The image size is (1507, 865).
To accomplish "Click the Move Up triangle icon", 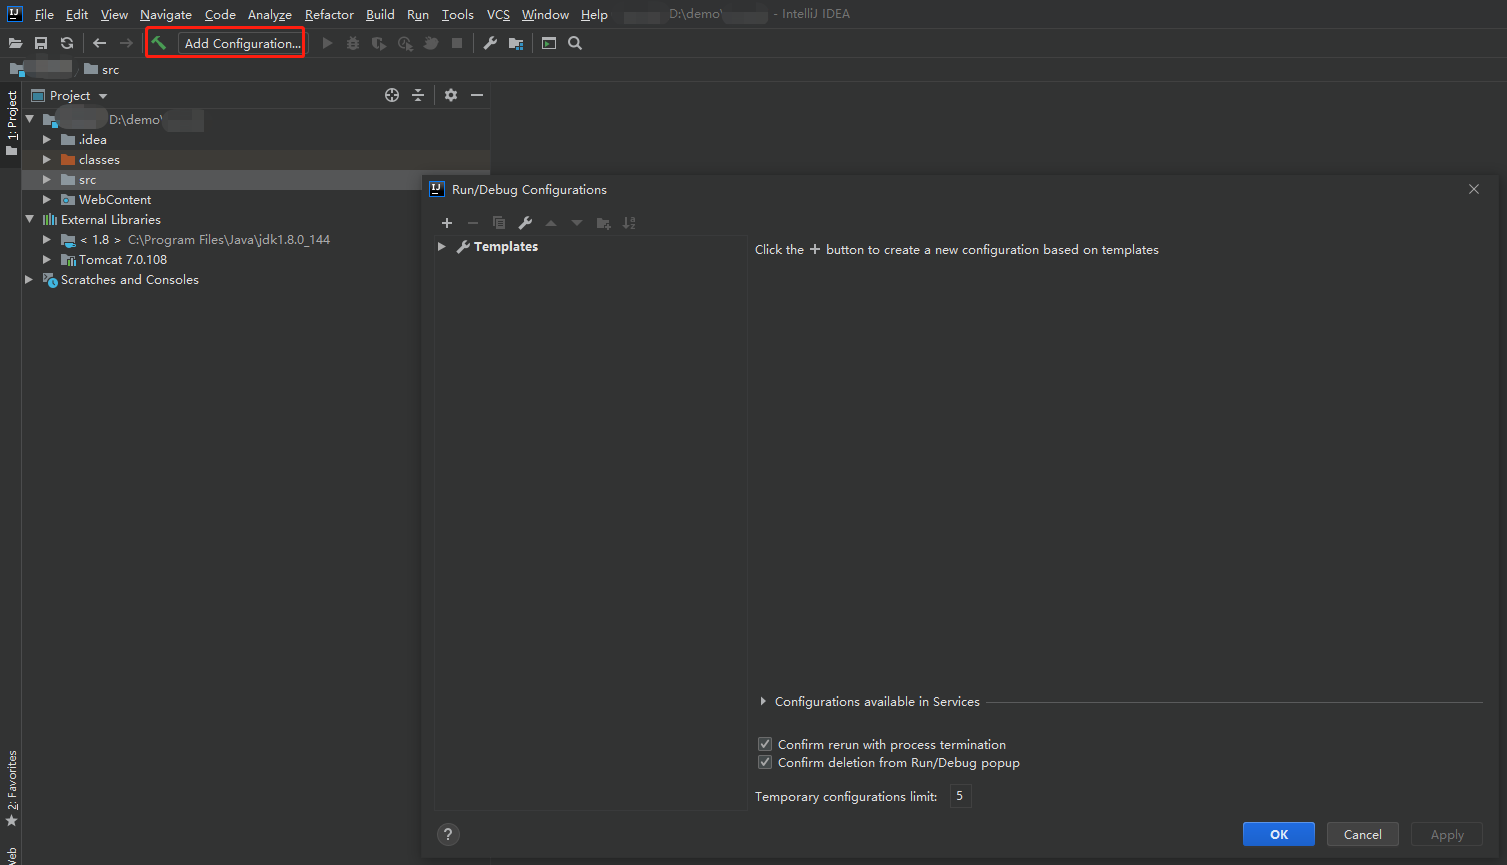I will coord(551,223).
